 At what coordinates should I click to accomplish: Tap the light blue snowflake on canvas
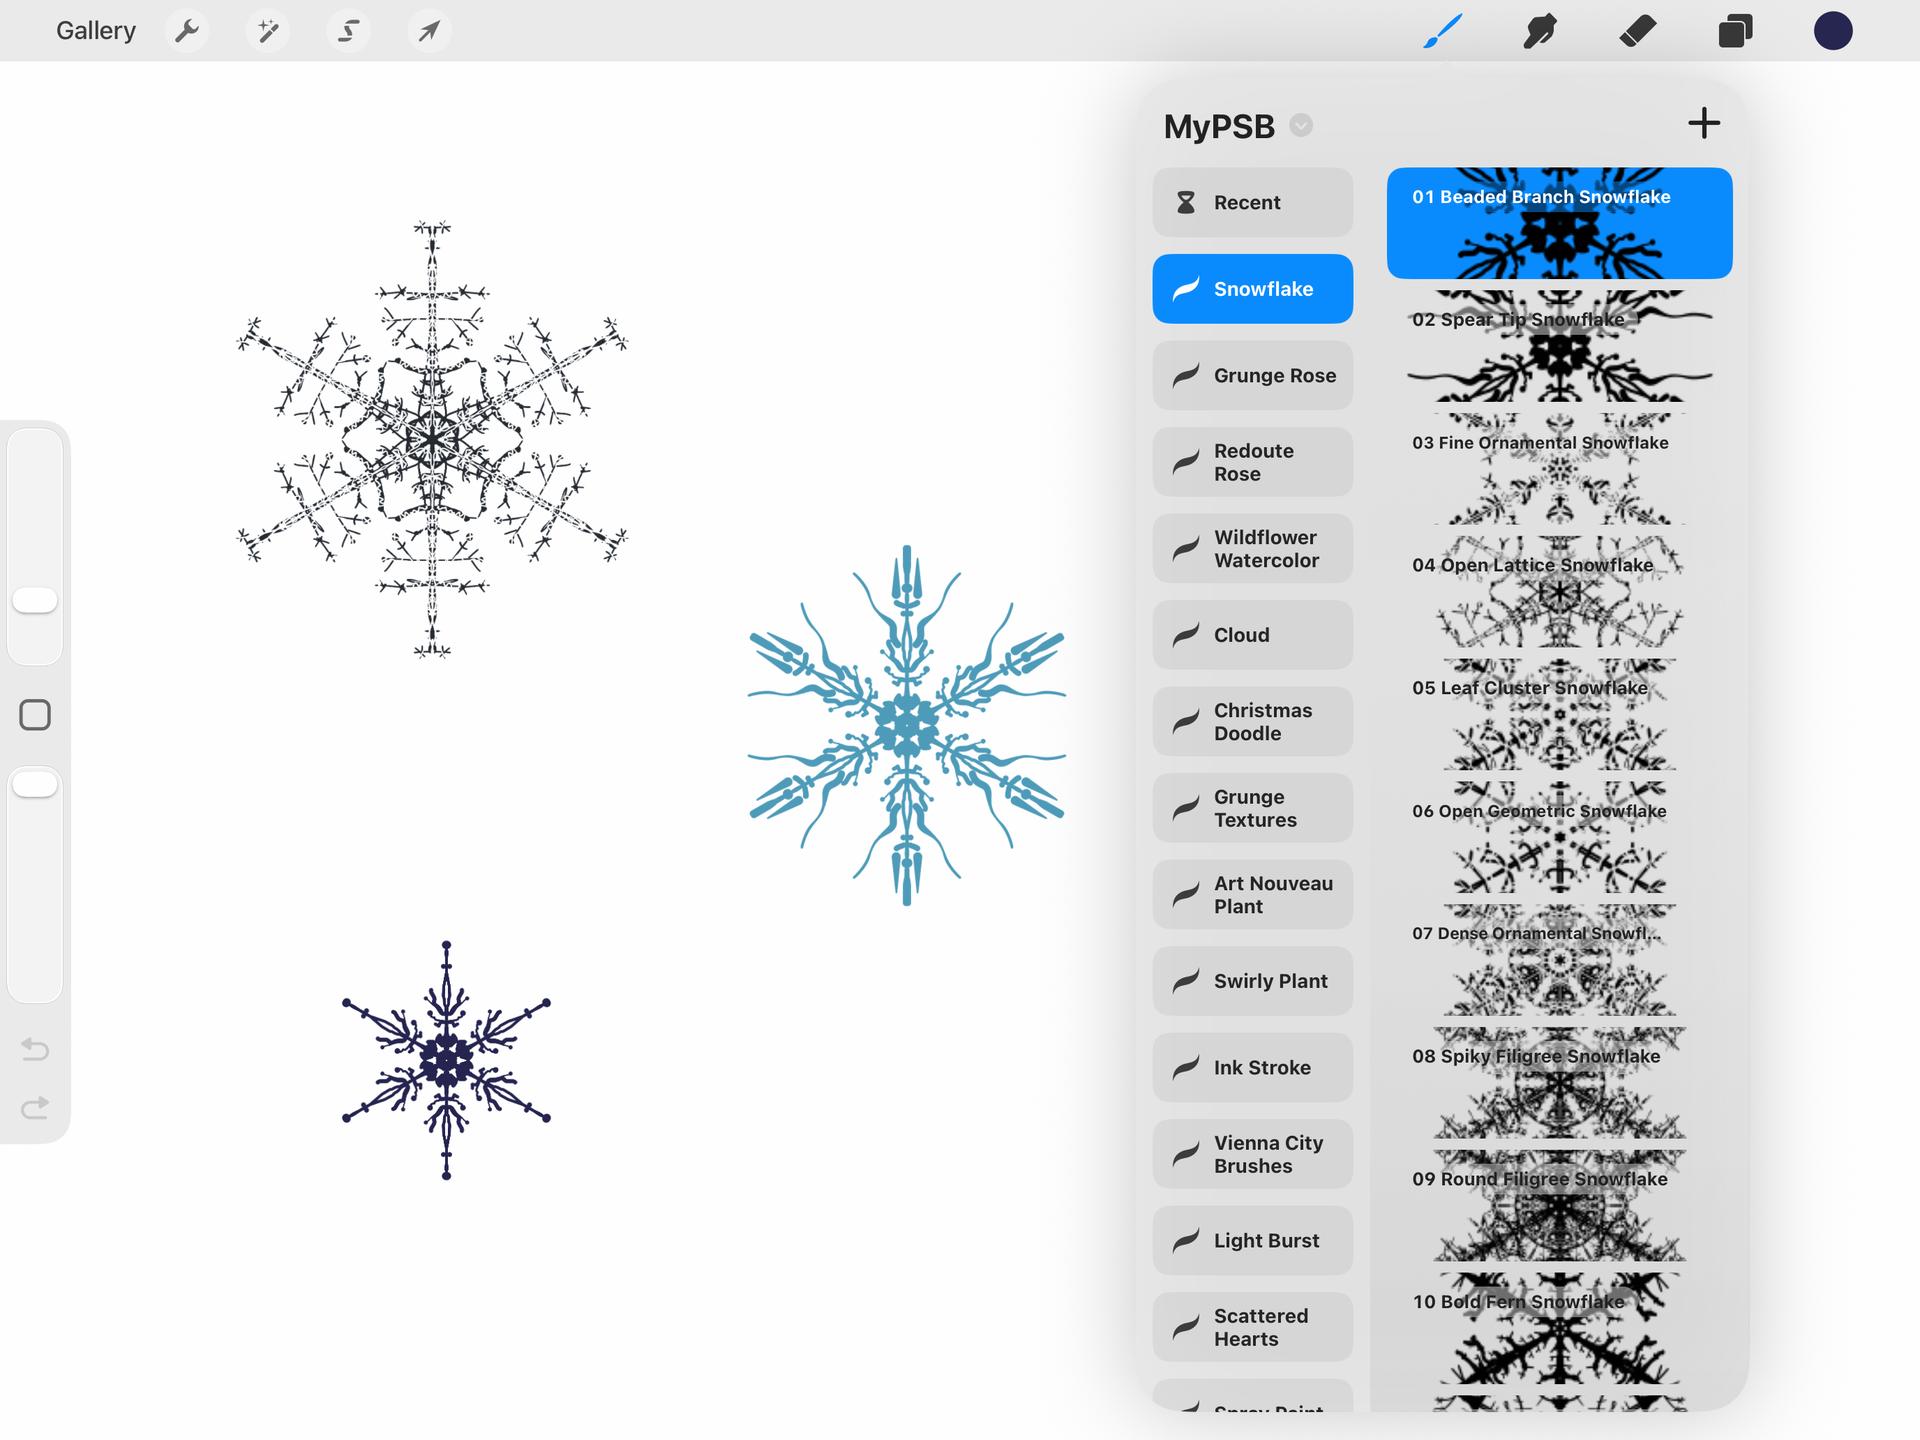907,725
